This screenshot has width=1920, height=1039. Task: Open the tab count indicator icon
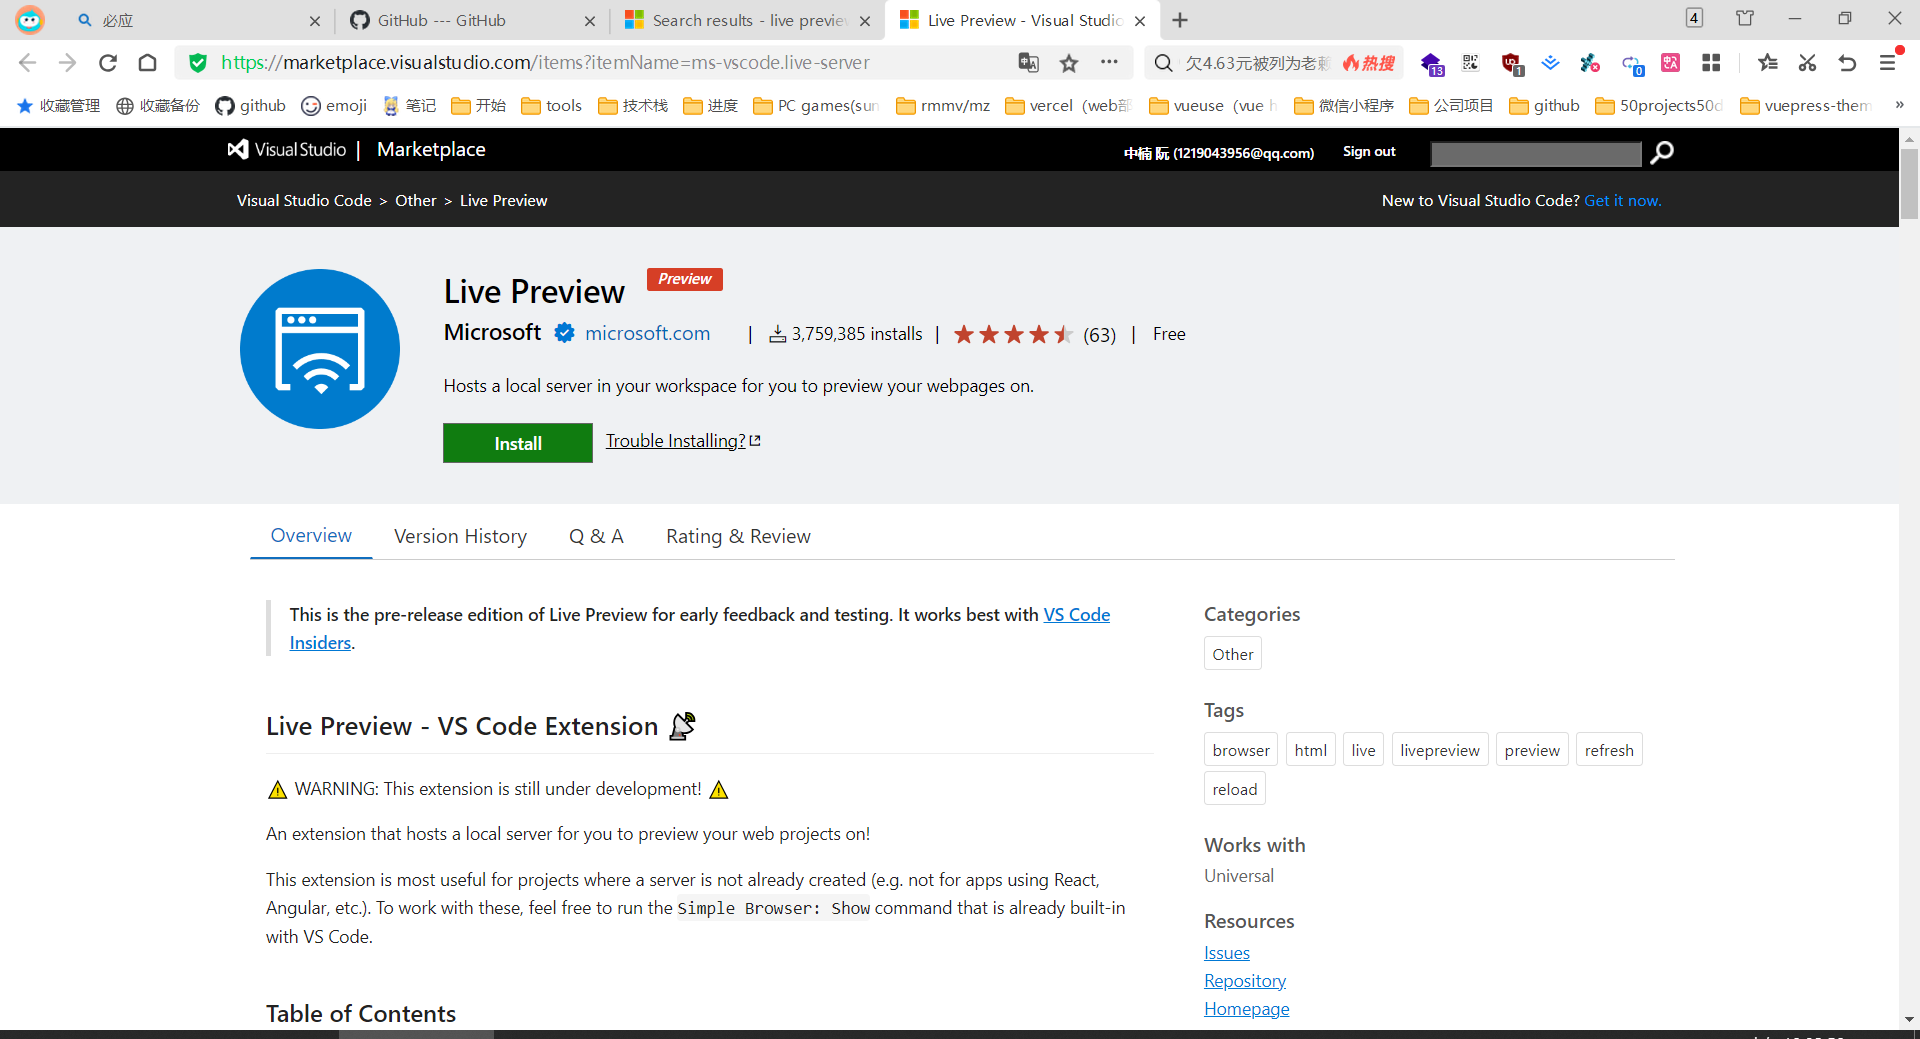pyautogui.click(x=1694, y=18)
